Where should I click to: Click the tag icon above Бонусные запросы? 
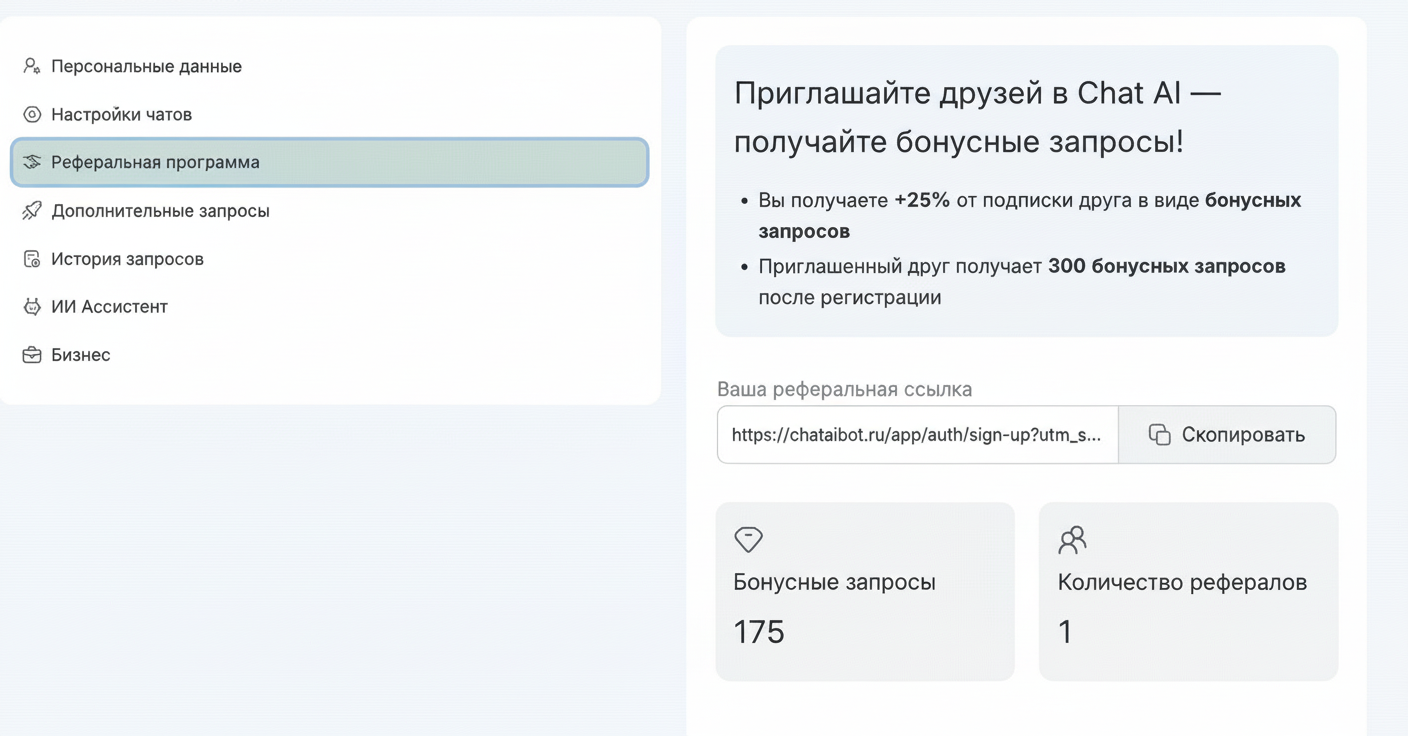click(747, 539)
